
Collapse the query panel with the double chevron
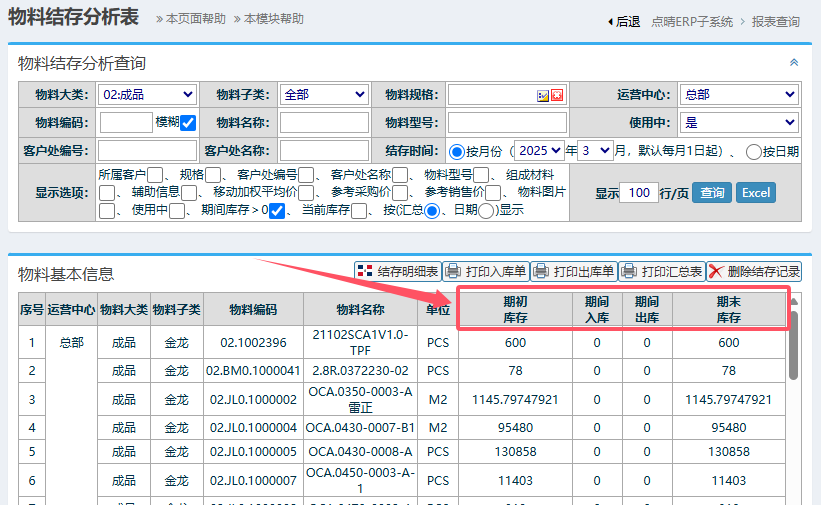(794, 62)
